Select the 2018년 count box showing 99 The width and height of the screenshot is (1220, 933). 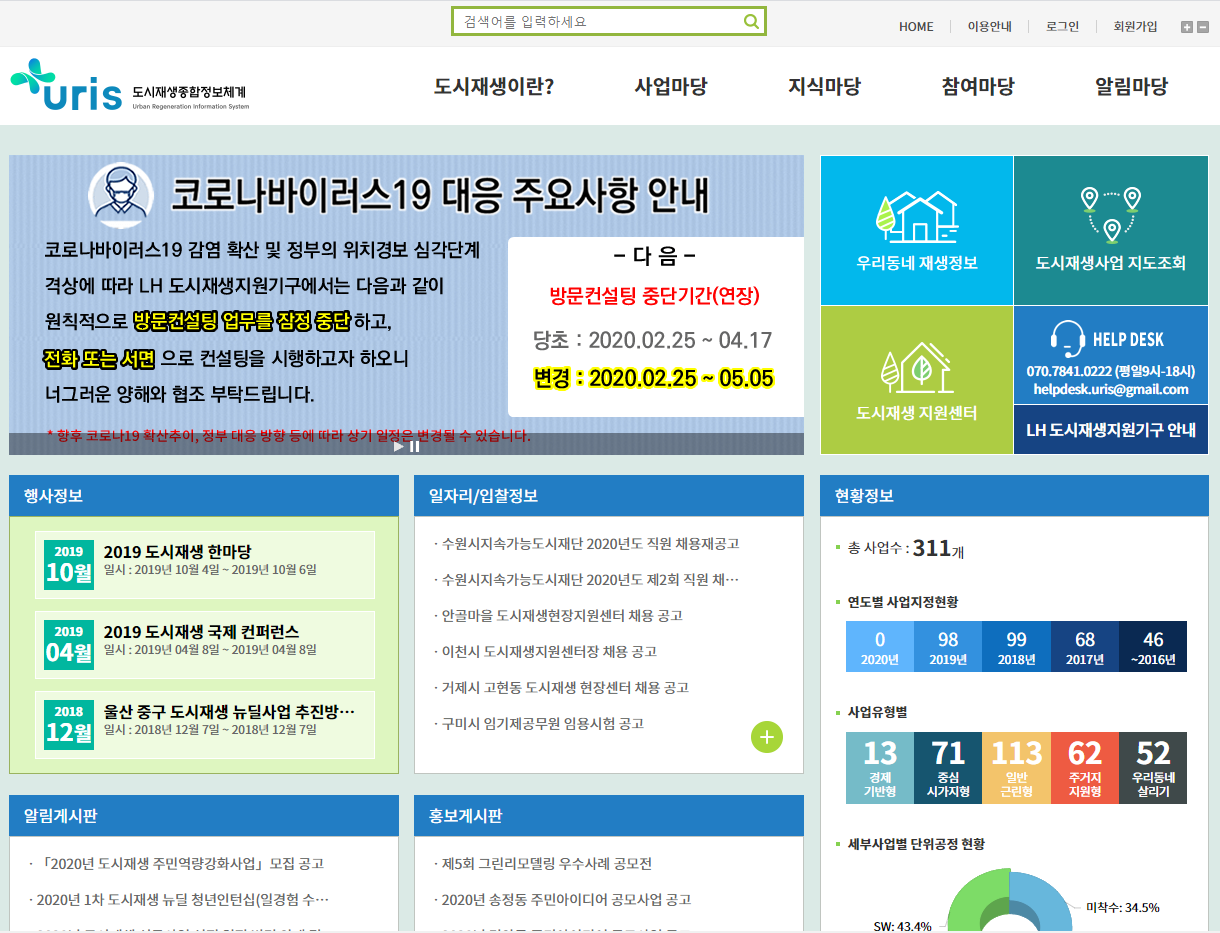(1016, 647)
